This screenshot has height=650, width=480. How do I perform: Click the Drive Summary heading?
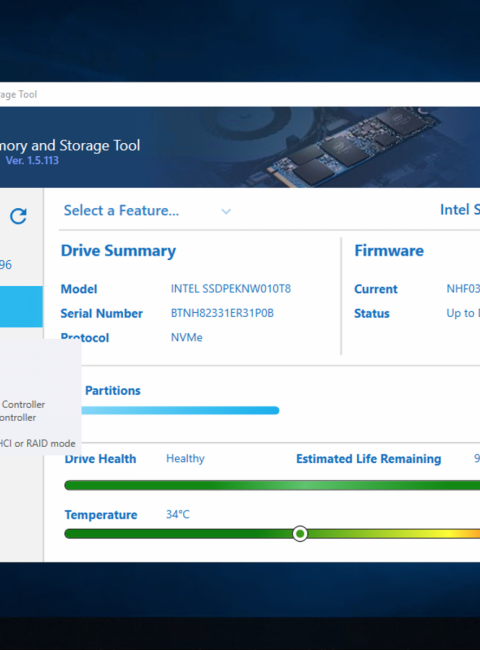tap(119, 251)
